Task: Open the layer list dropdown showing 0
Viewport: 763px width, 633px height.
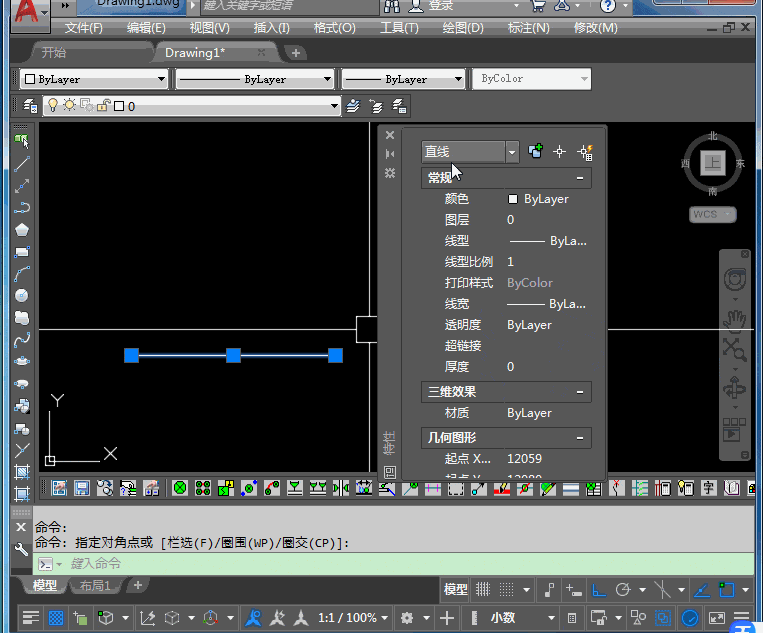Action: [192, 106]
